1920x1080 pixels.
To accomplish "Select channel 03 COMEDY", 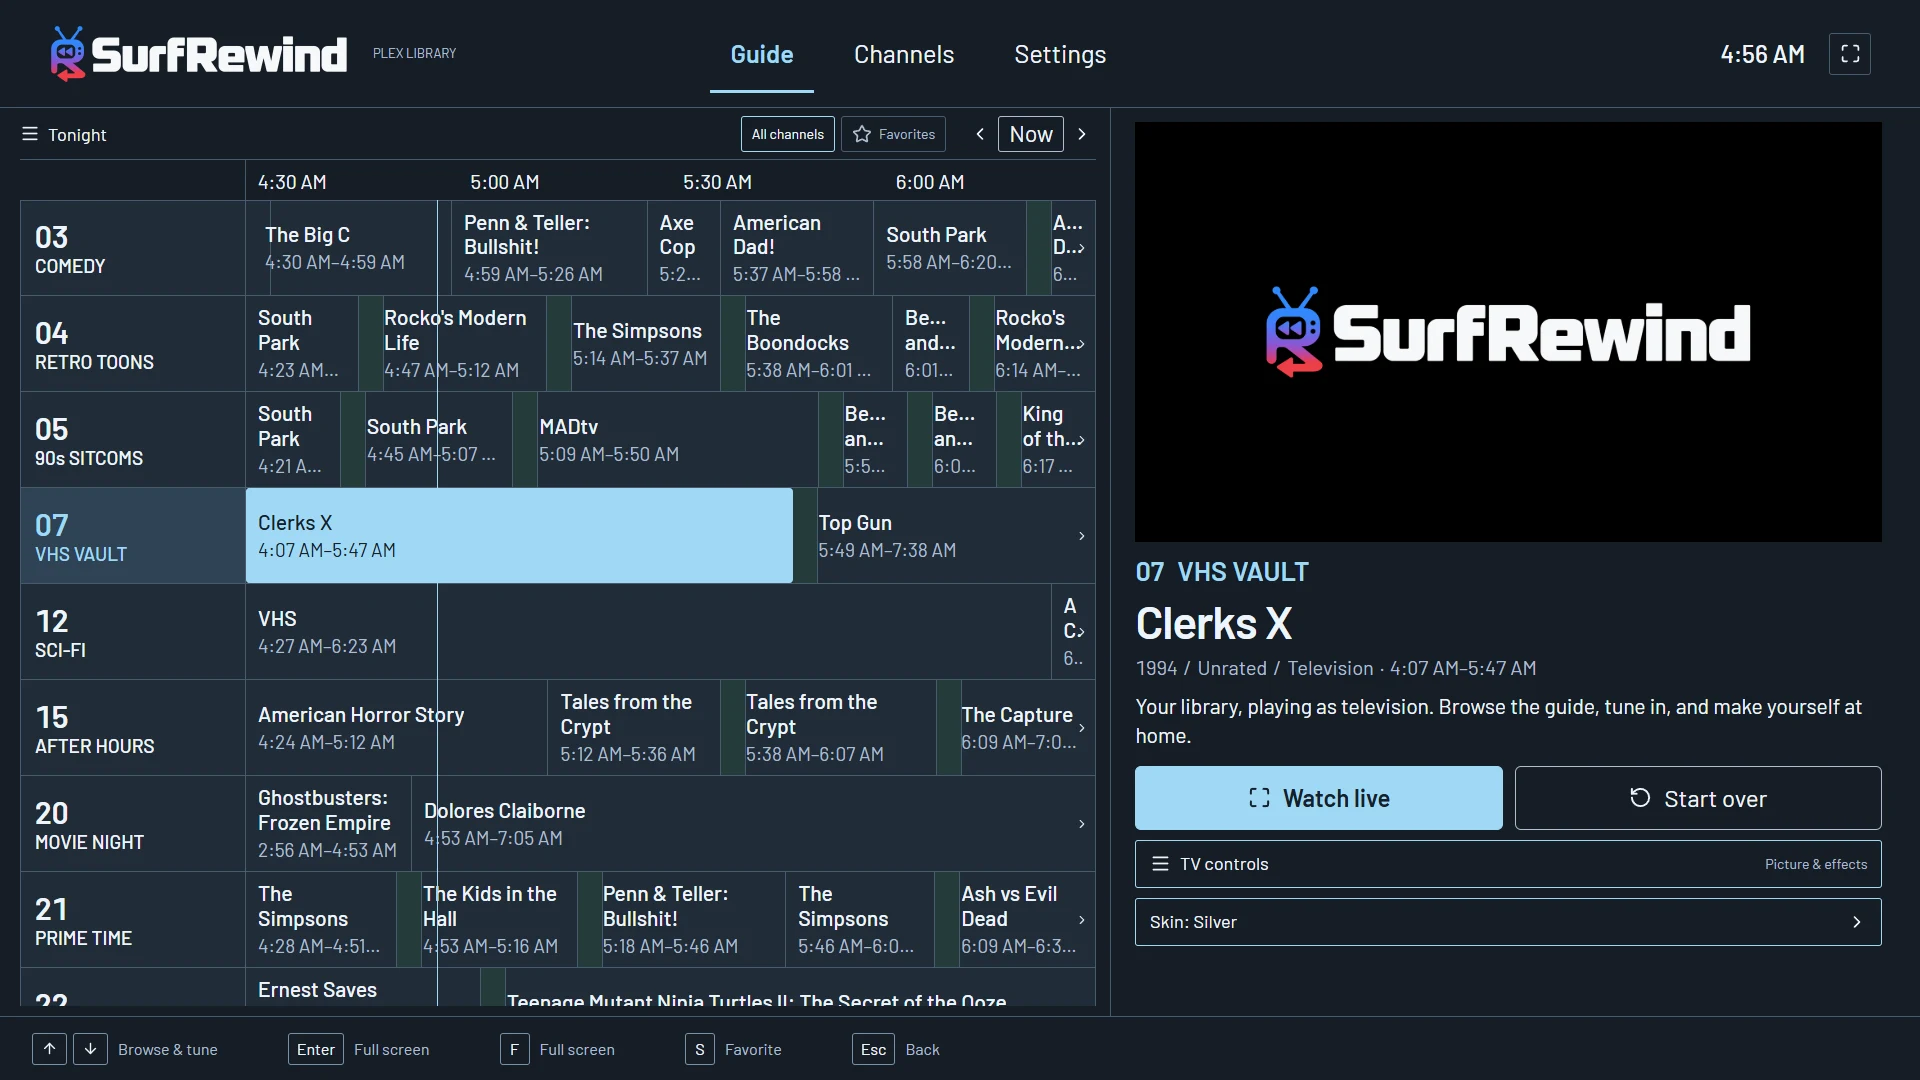I will coord(133,248).
